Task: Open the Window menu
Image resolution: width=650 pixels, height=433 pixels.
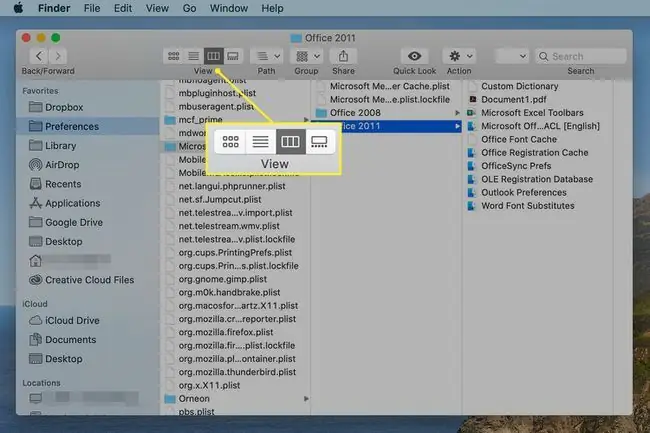Action: (228, 8)
